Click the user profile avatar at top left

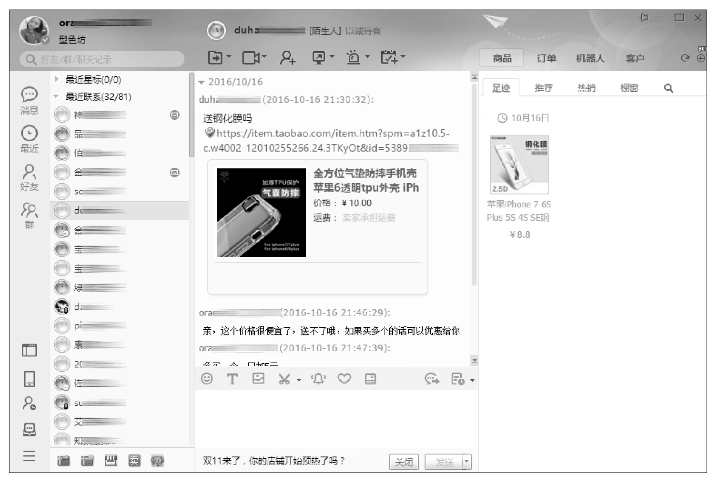34,30
